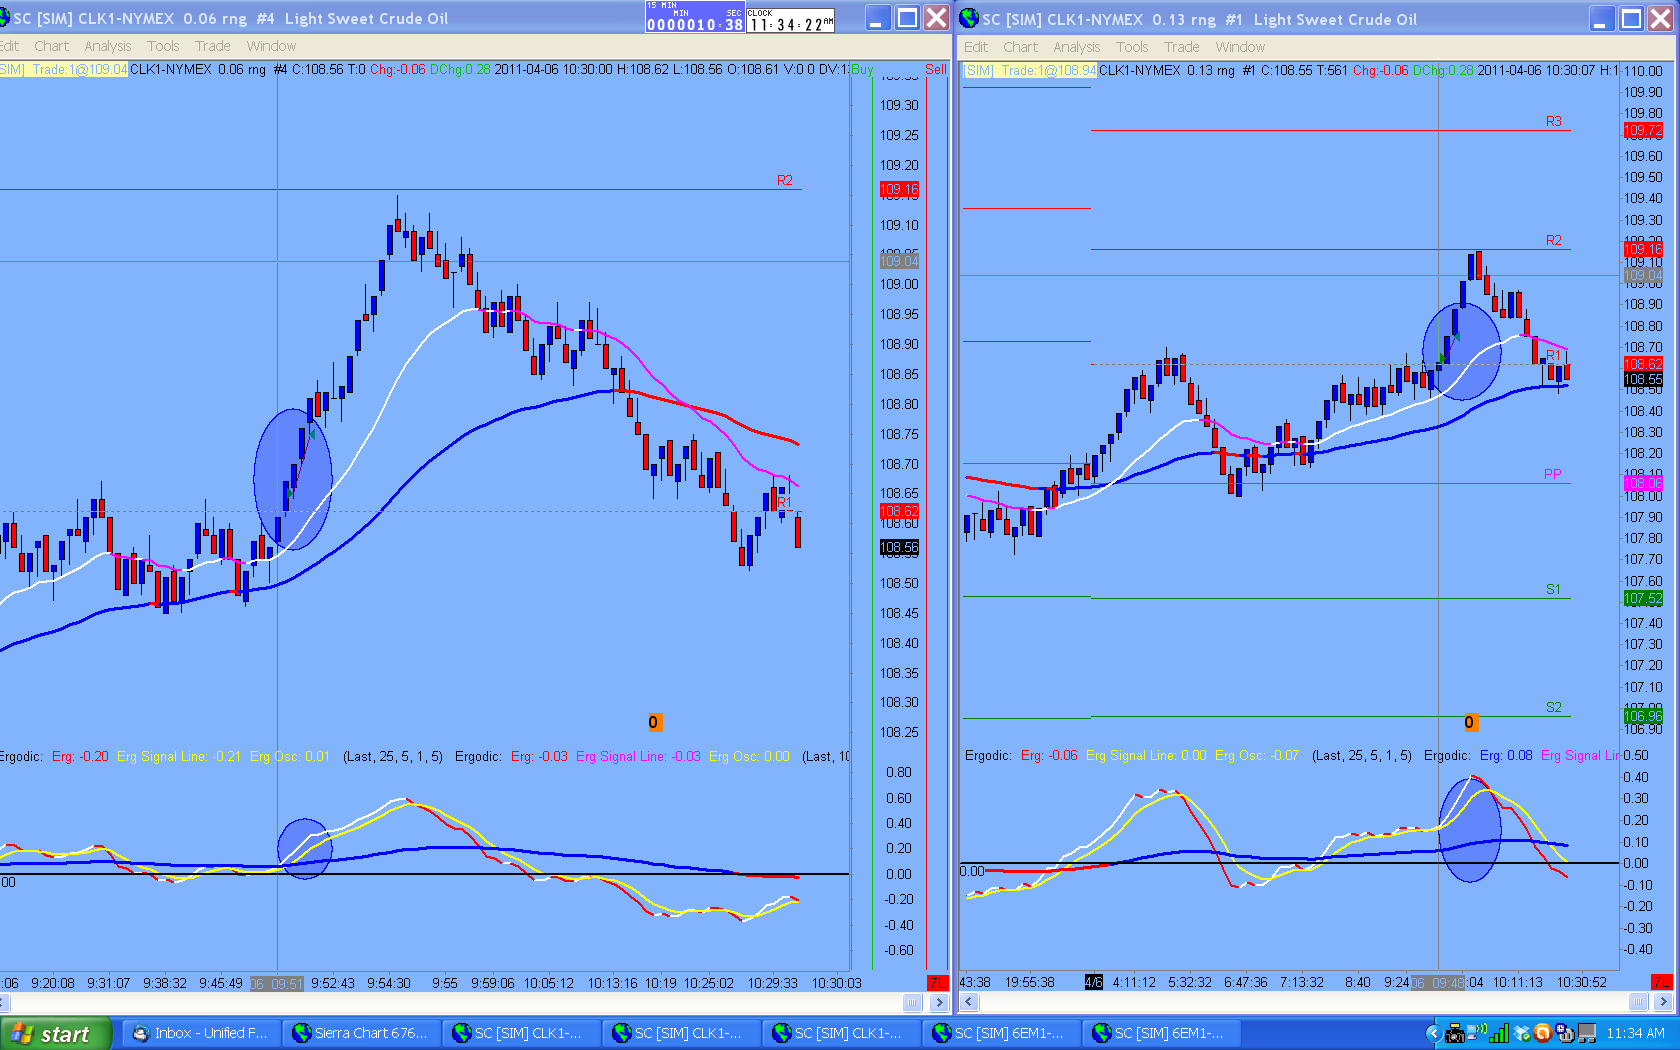
Task: Click Erg Signal Line: -0.21 label in left chart
Action: click(178, 756)
